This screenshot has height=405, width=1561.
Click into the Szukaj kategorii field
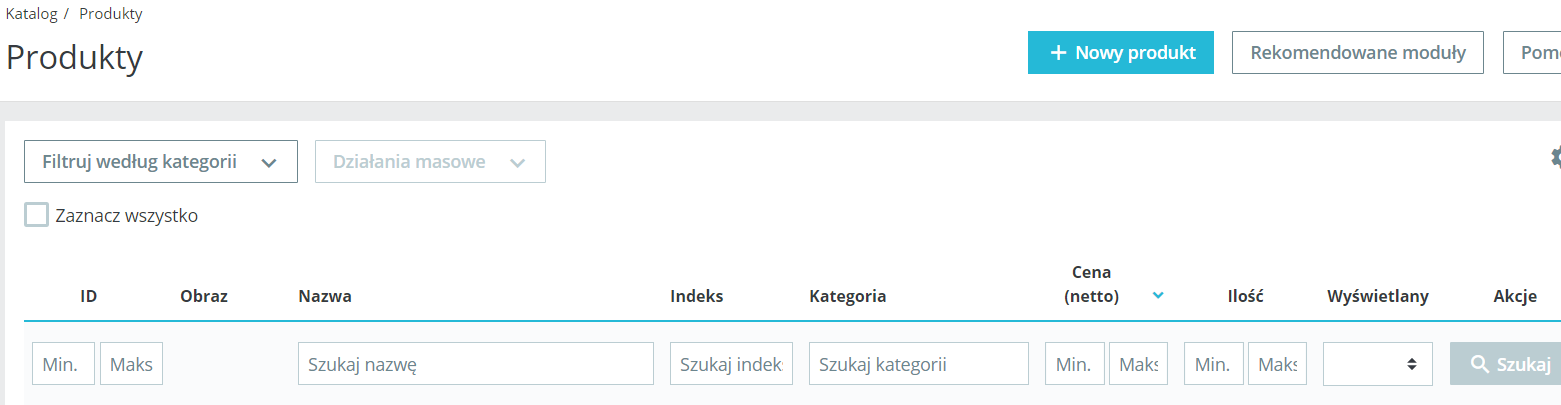coord(918,364)
